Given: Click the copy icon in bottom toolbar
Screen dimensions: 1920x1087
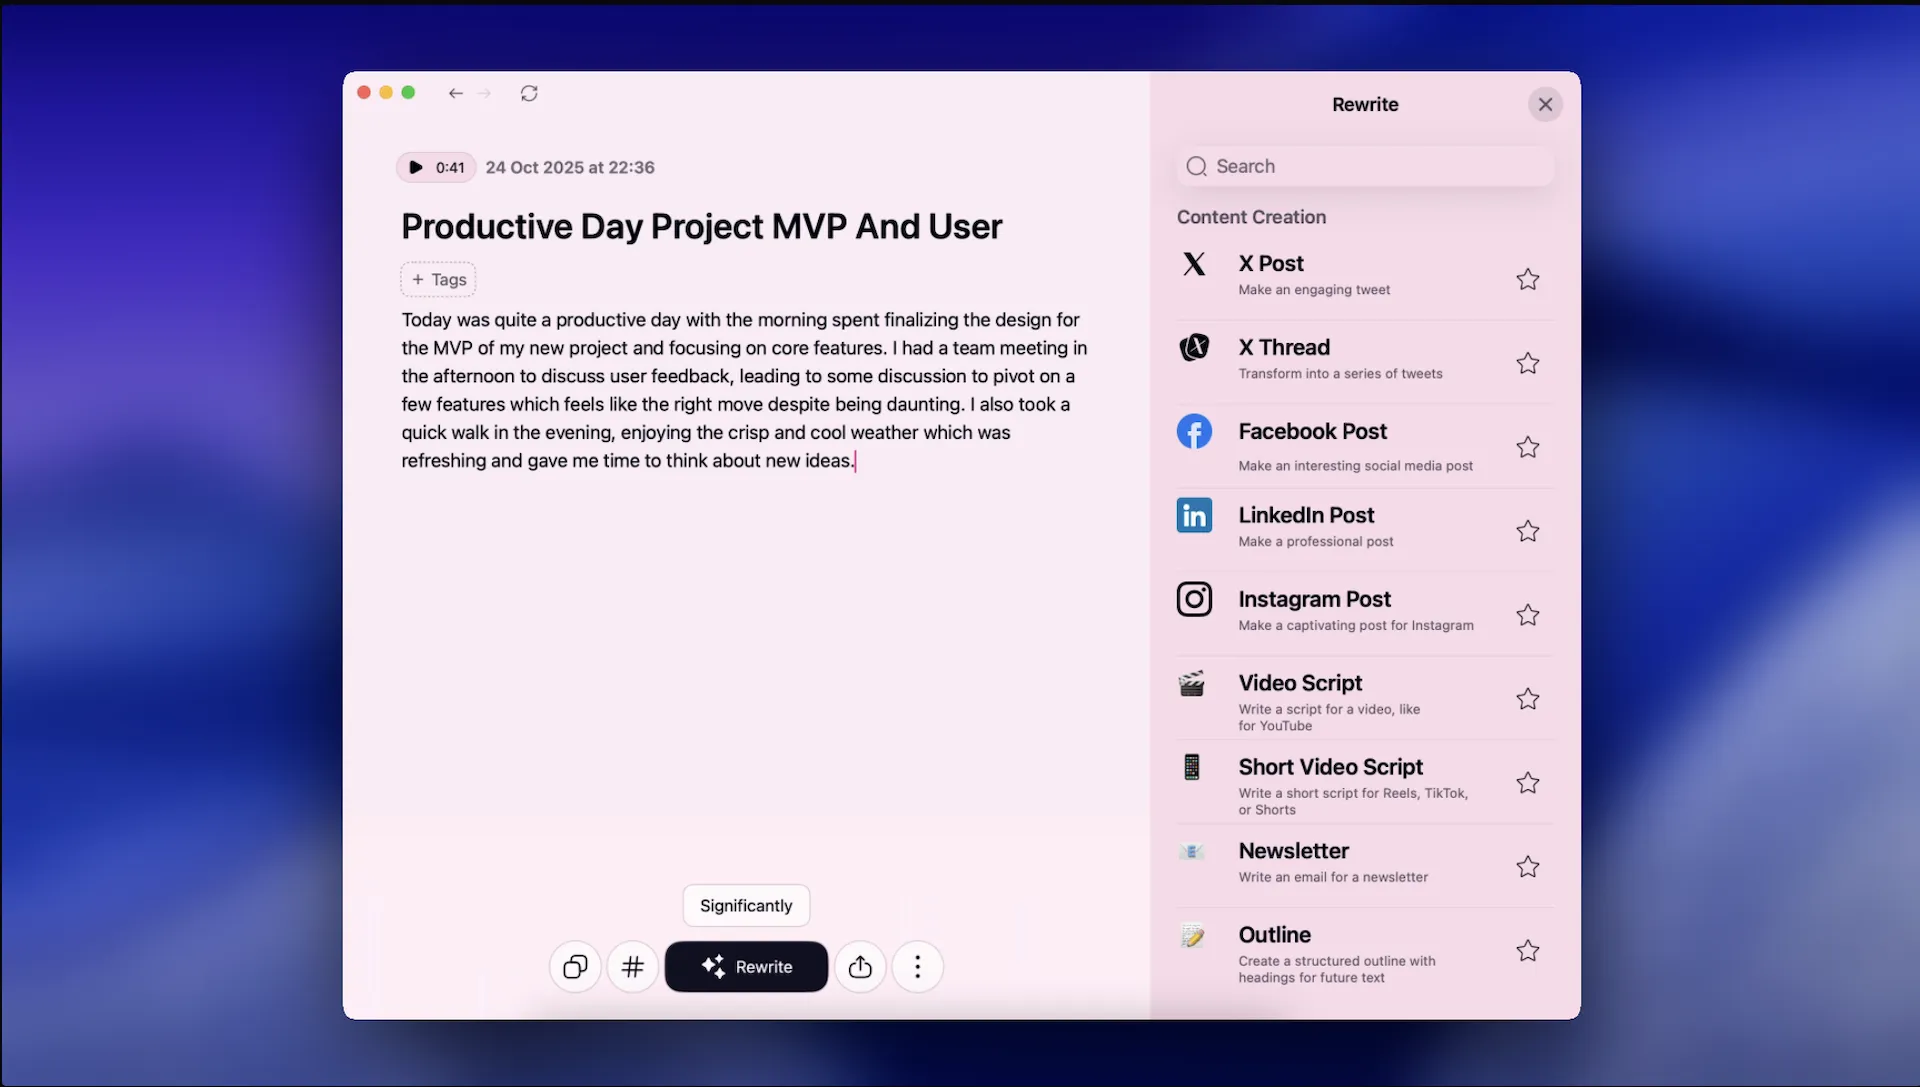Looking at the screenshot, I should (x=575, y=967).
